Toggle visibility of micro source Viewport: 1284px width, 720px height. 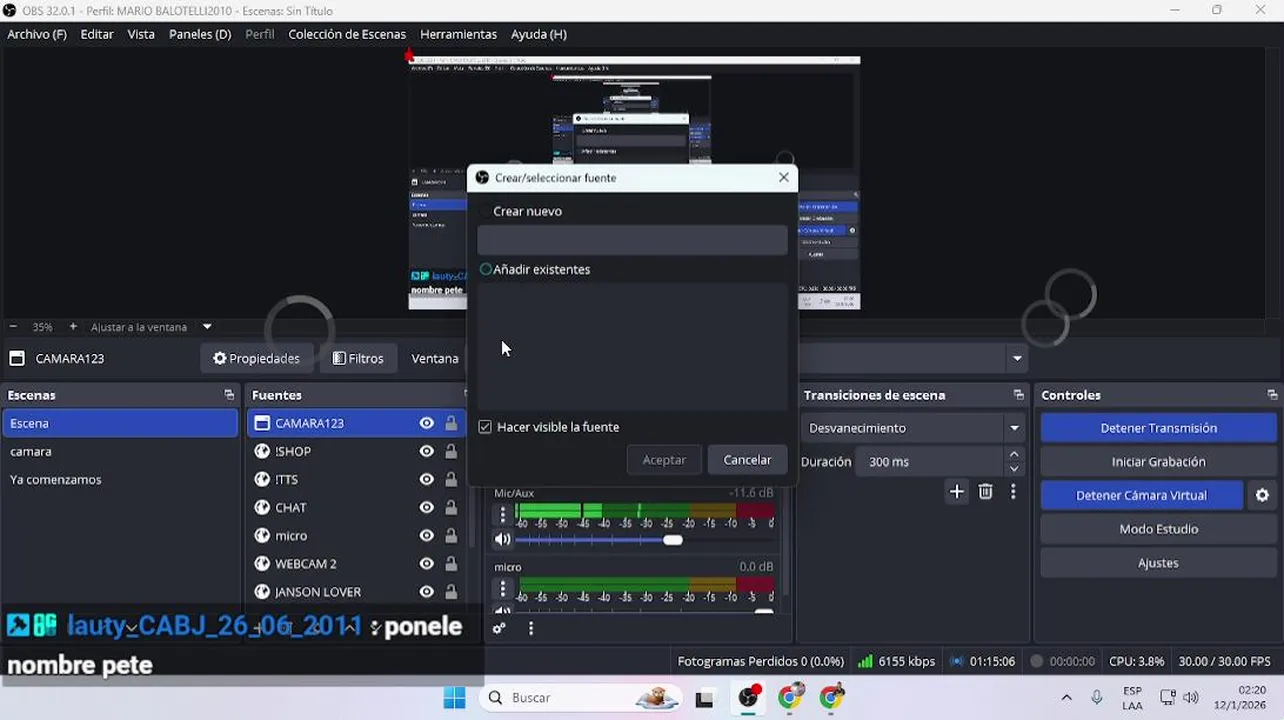point(427,535)
